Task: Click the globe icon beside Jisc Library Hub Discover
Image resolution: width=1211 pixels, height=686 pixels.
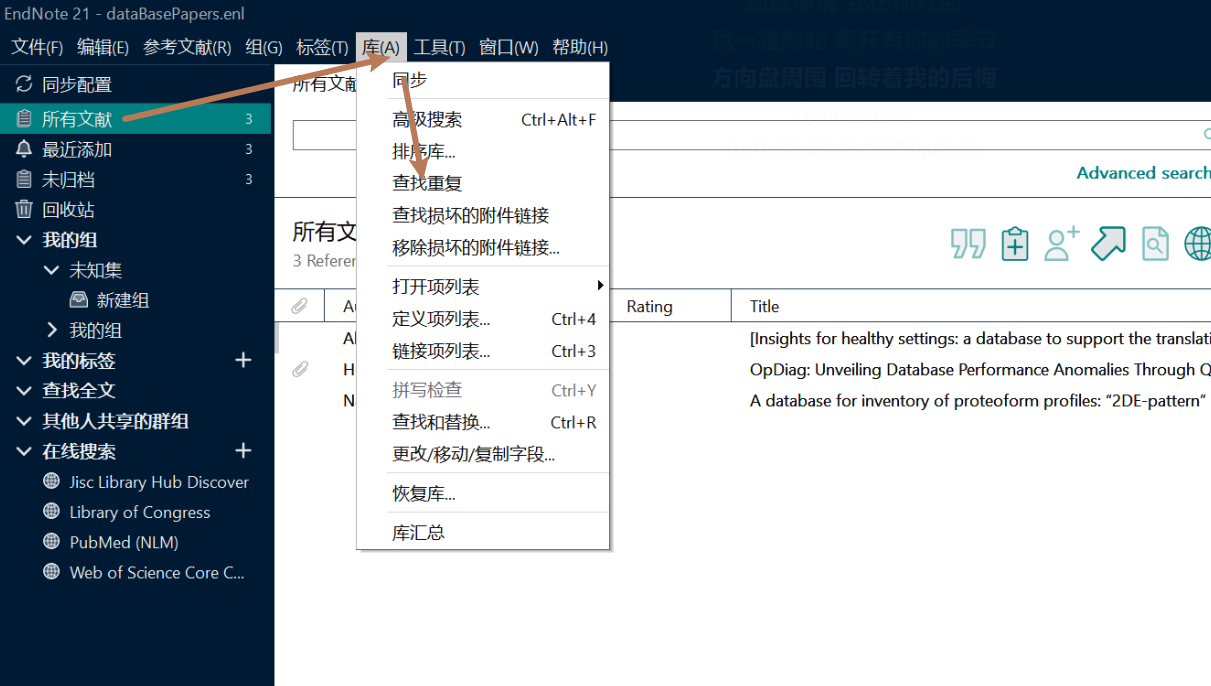Action: tap(52, 481)
